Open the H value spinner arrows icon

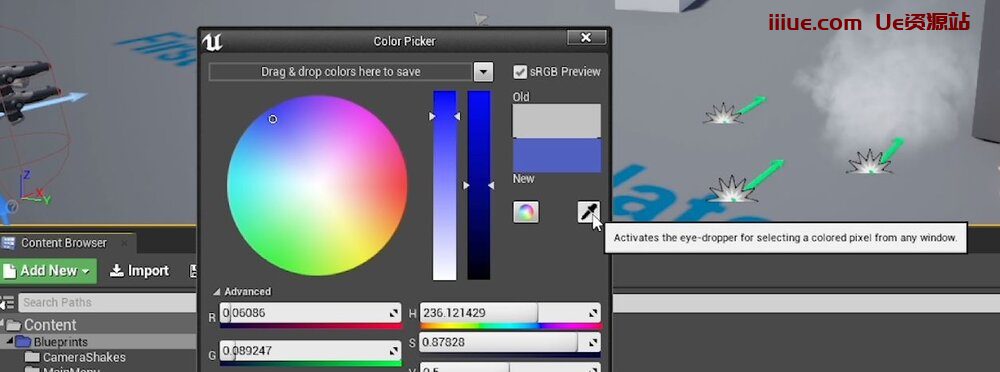[x=593, y=313]
